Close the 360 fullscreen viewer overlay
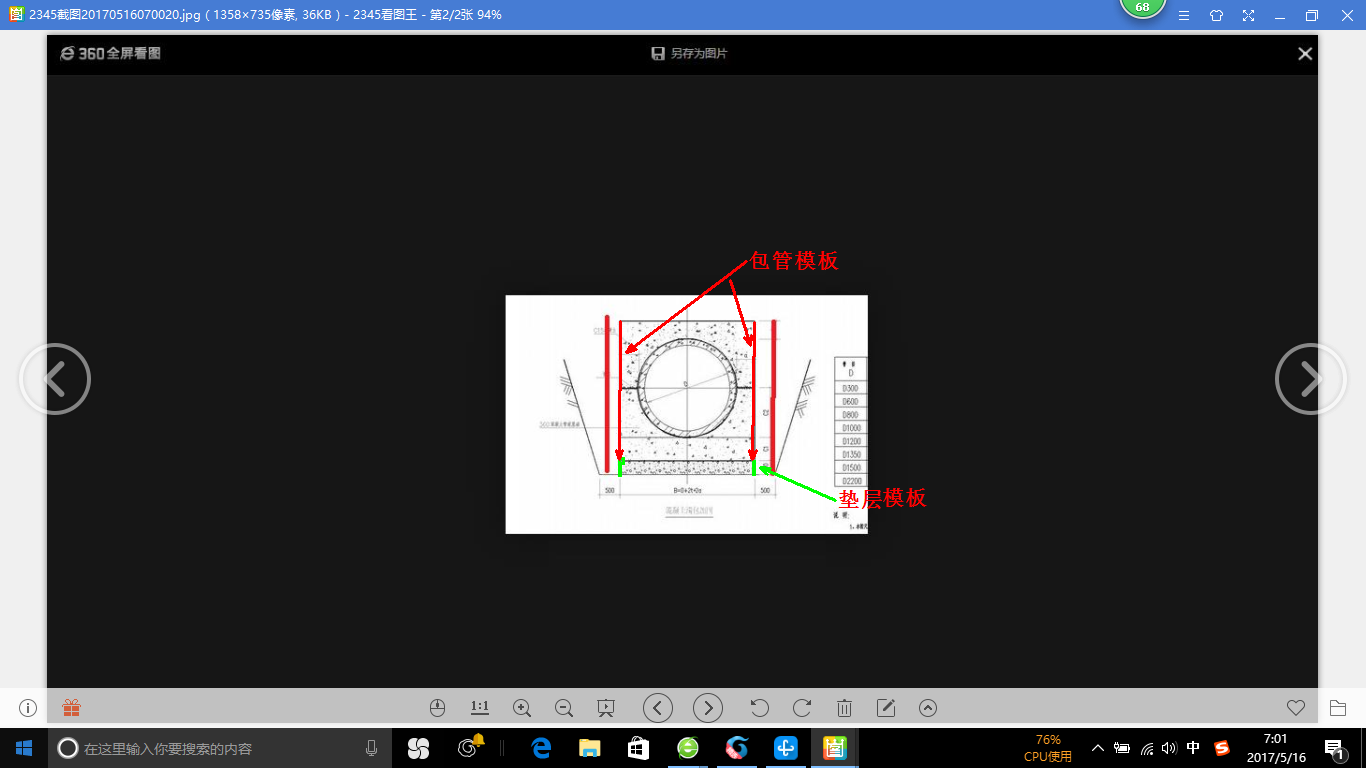 click(x=1305, y=54)
